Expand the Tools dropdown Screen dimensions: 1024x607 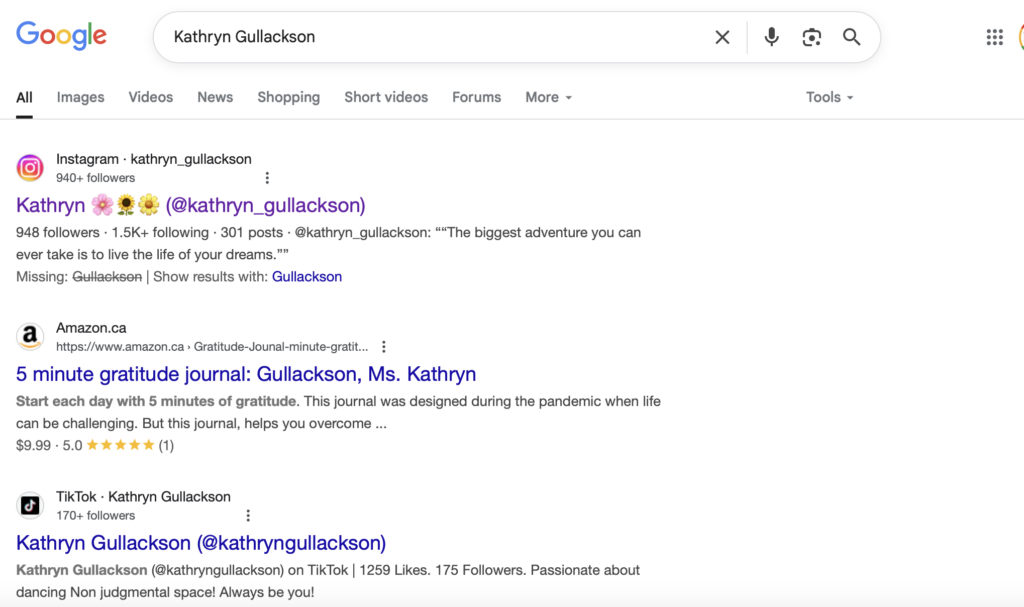(829, 97)
